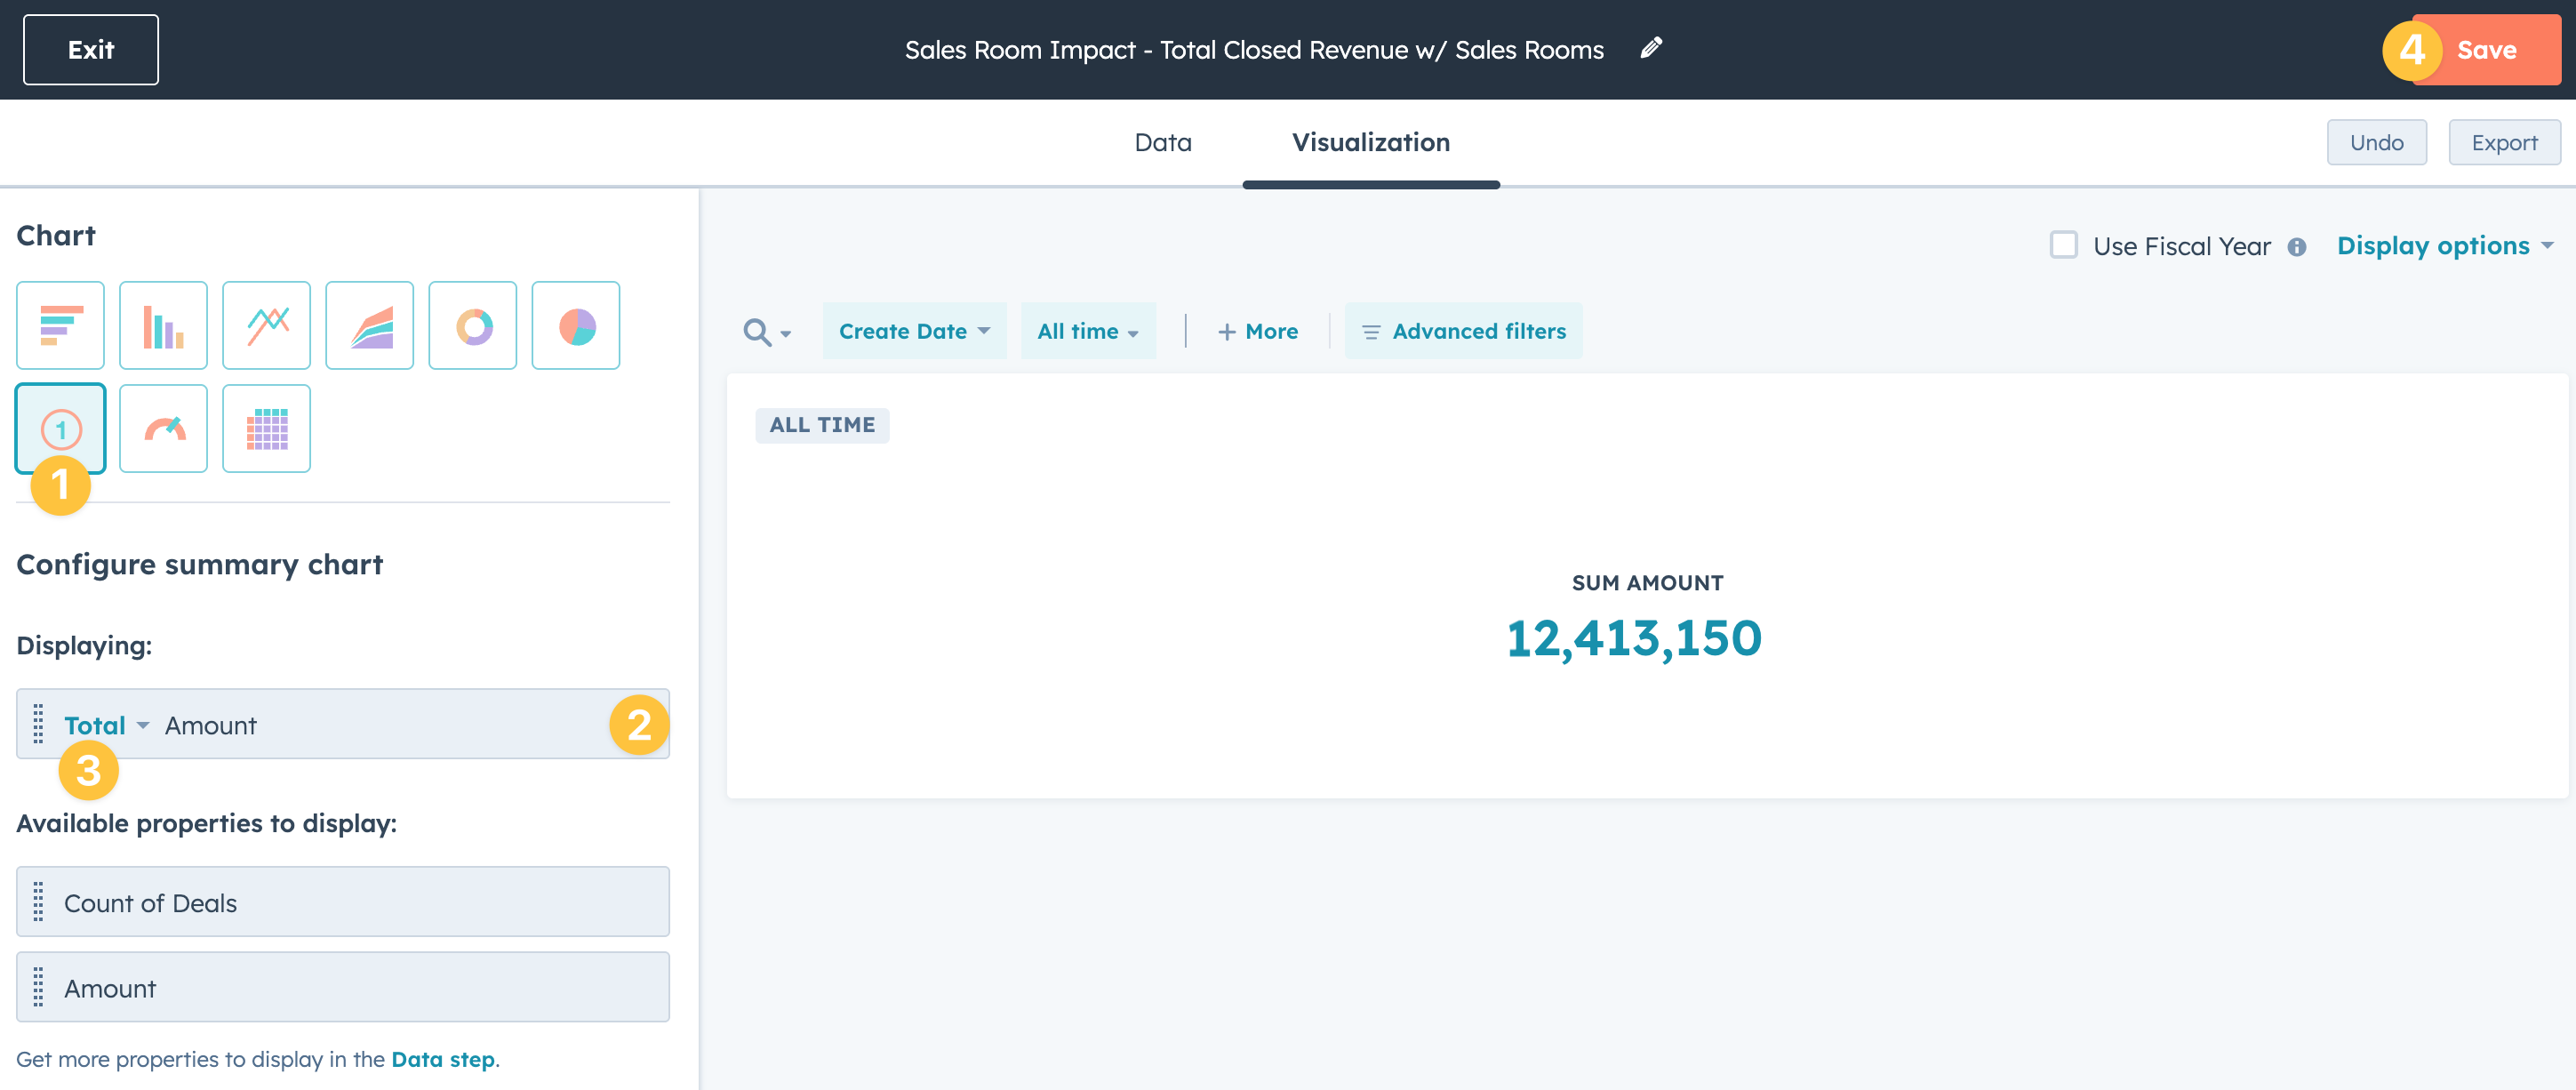Select the horizontal bar chart type
The height and width of the screenshot is (1090, 2576).
(60, 326)
